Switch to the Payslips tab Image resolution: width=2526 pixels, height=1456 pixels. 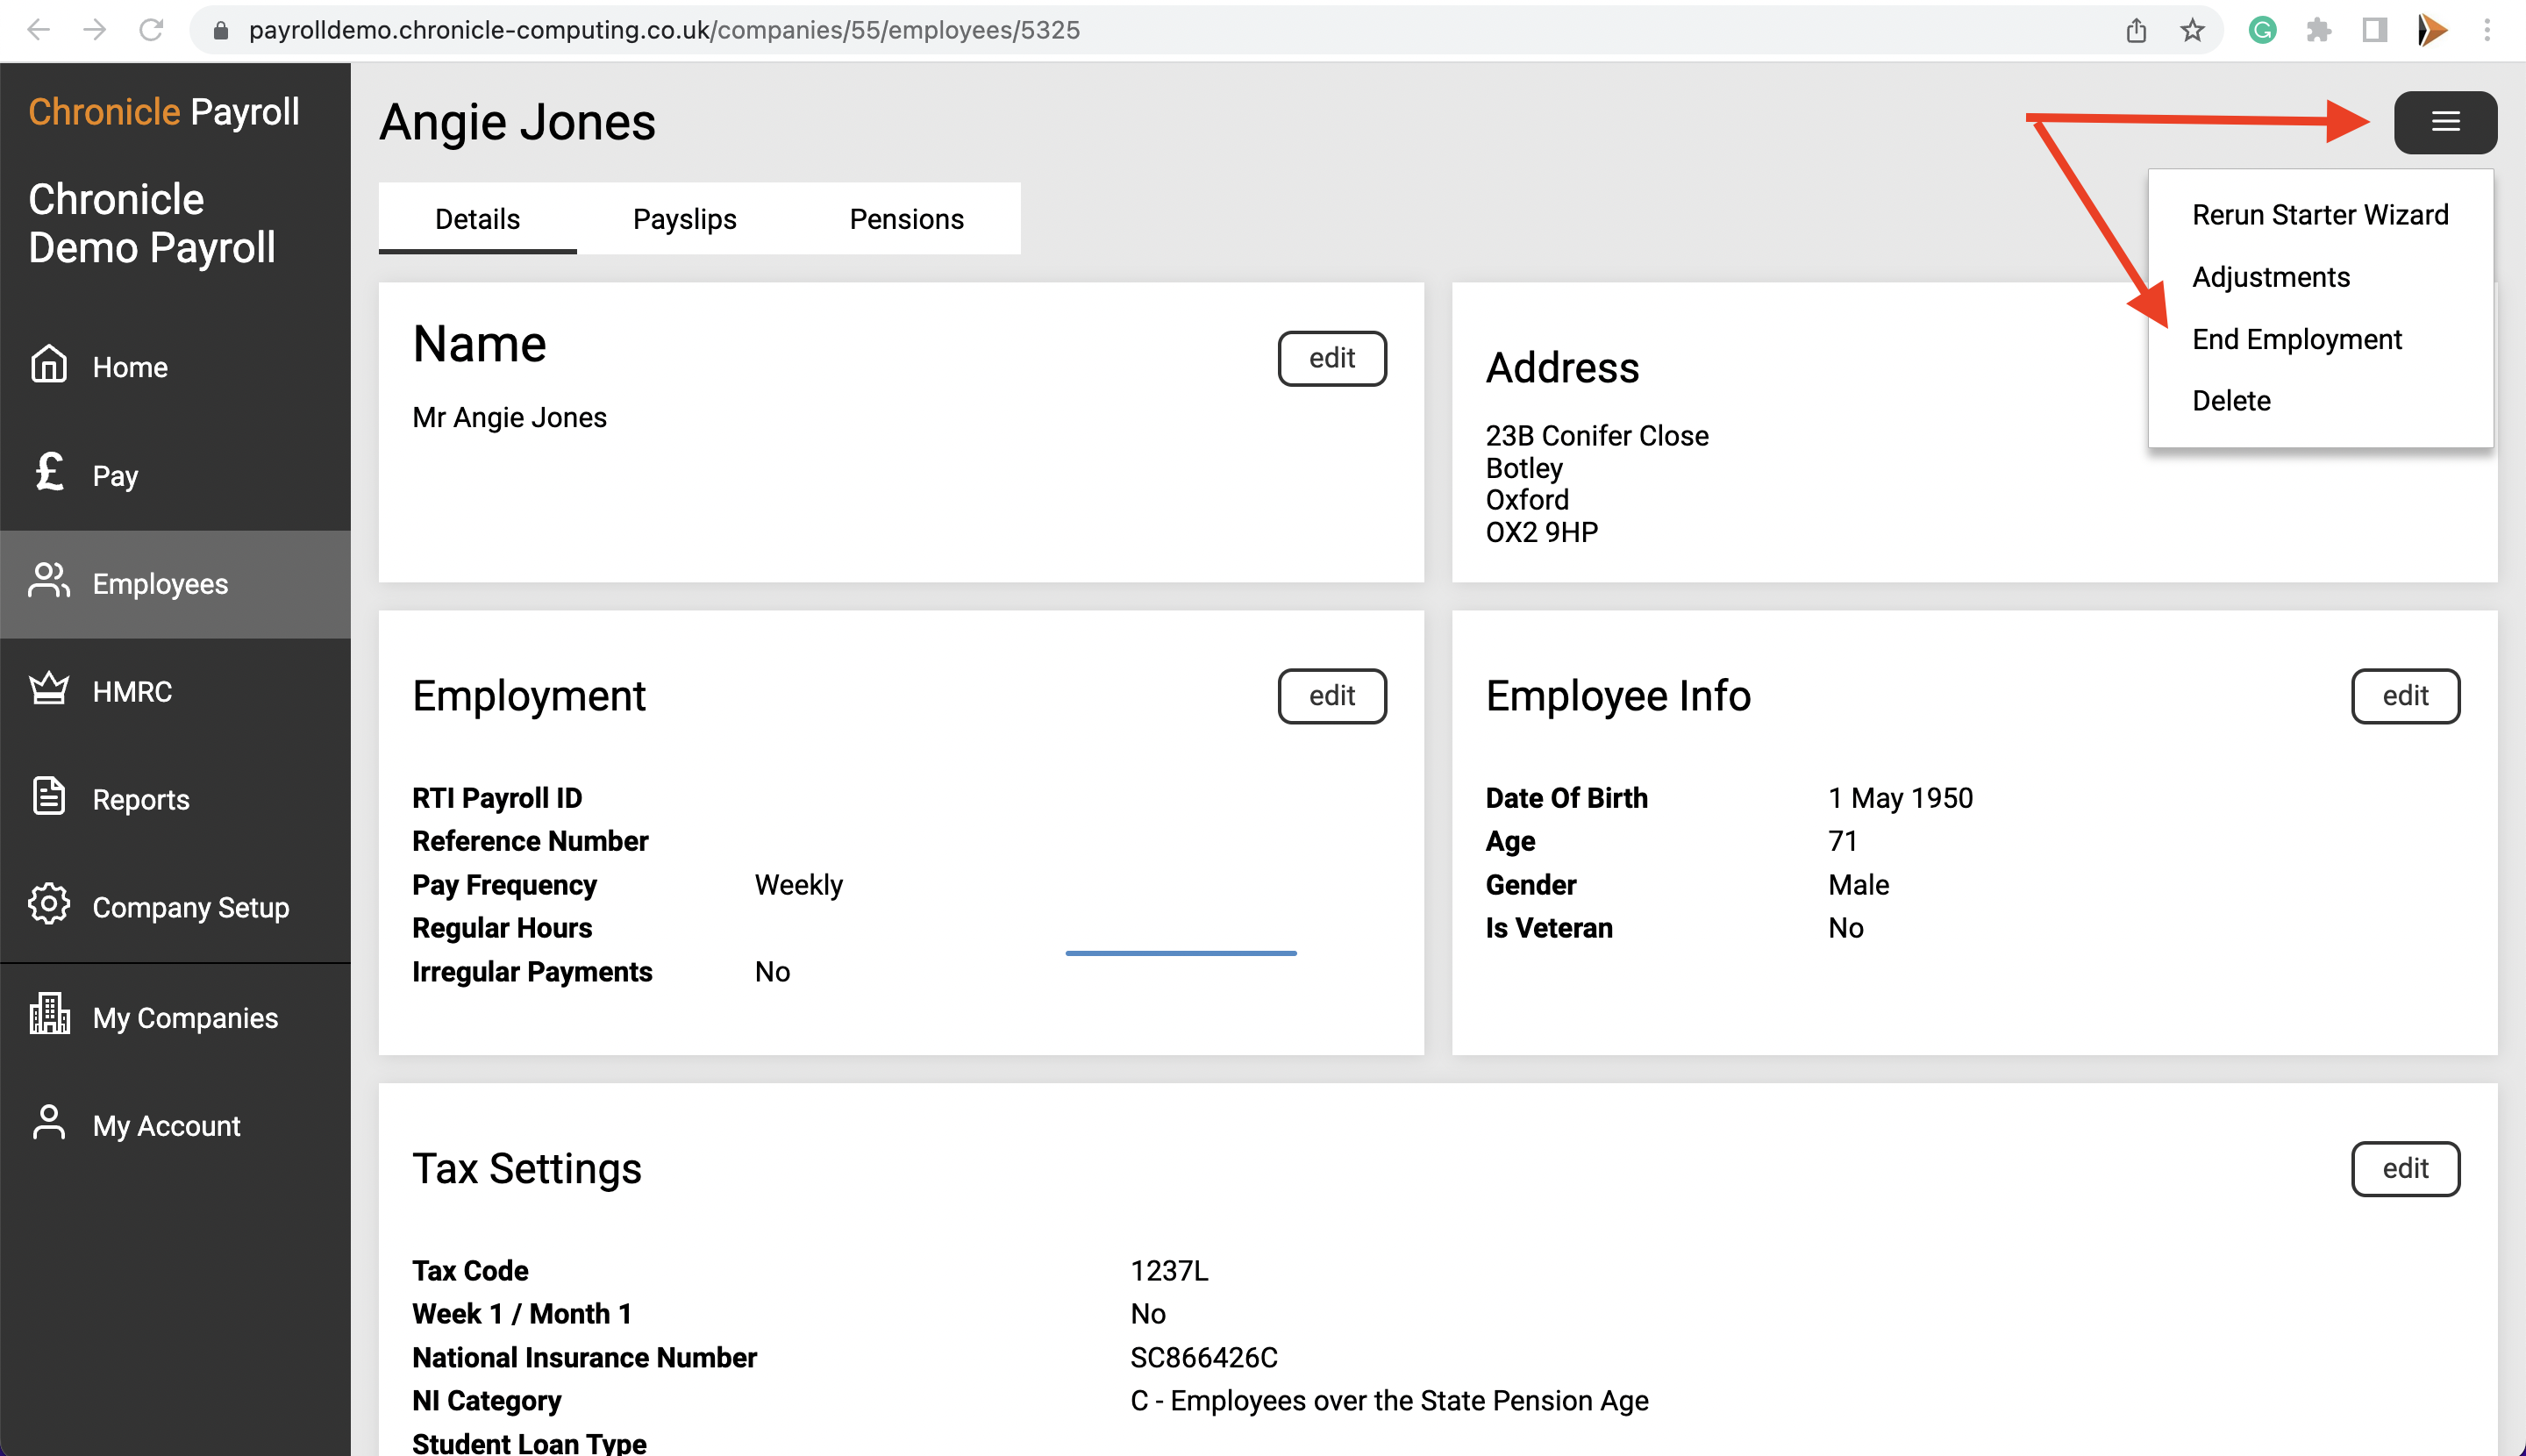pos(685,218)
